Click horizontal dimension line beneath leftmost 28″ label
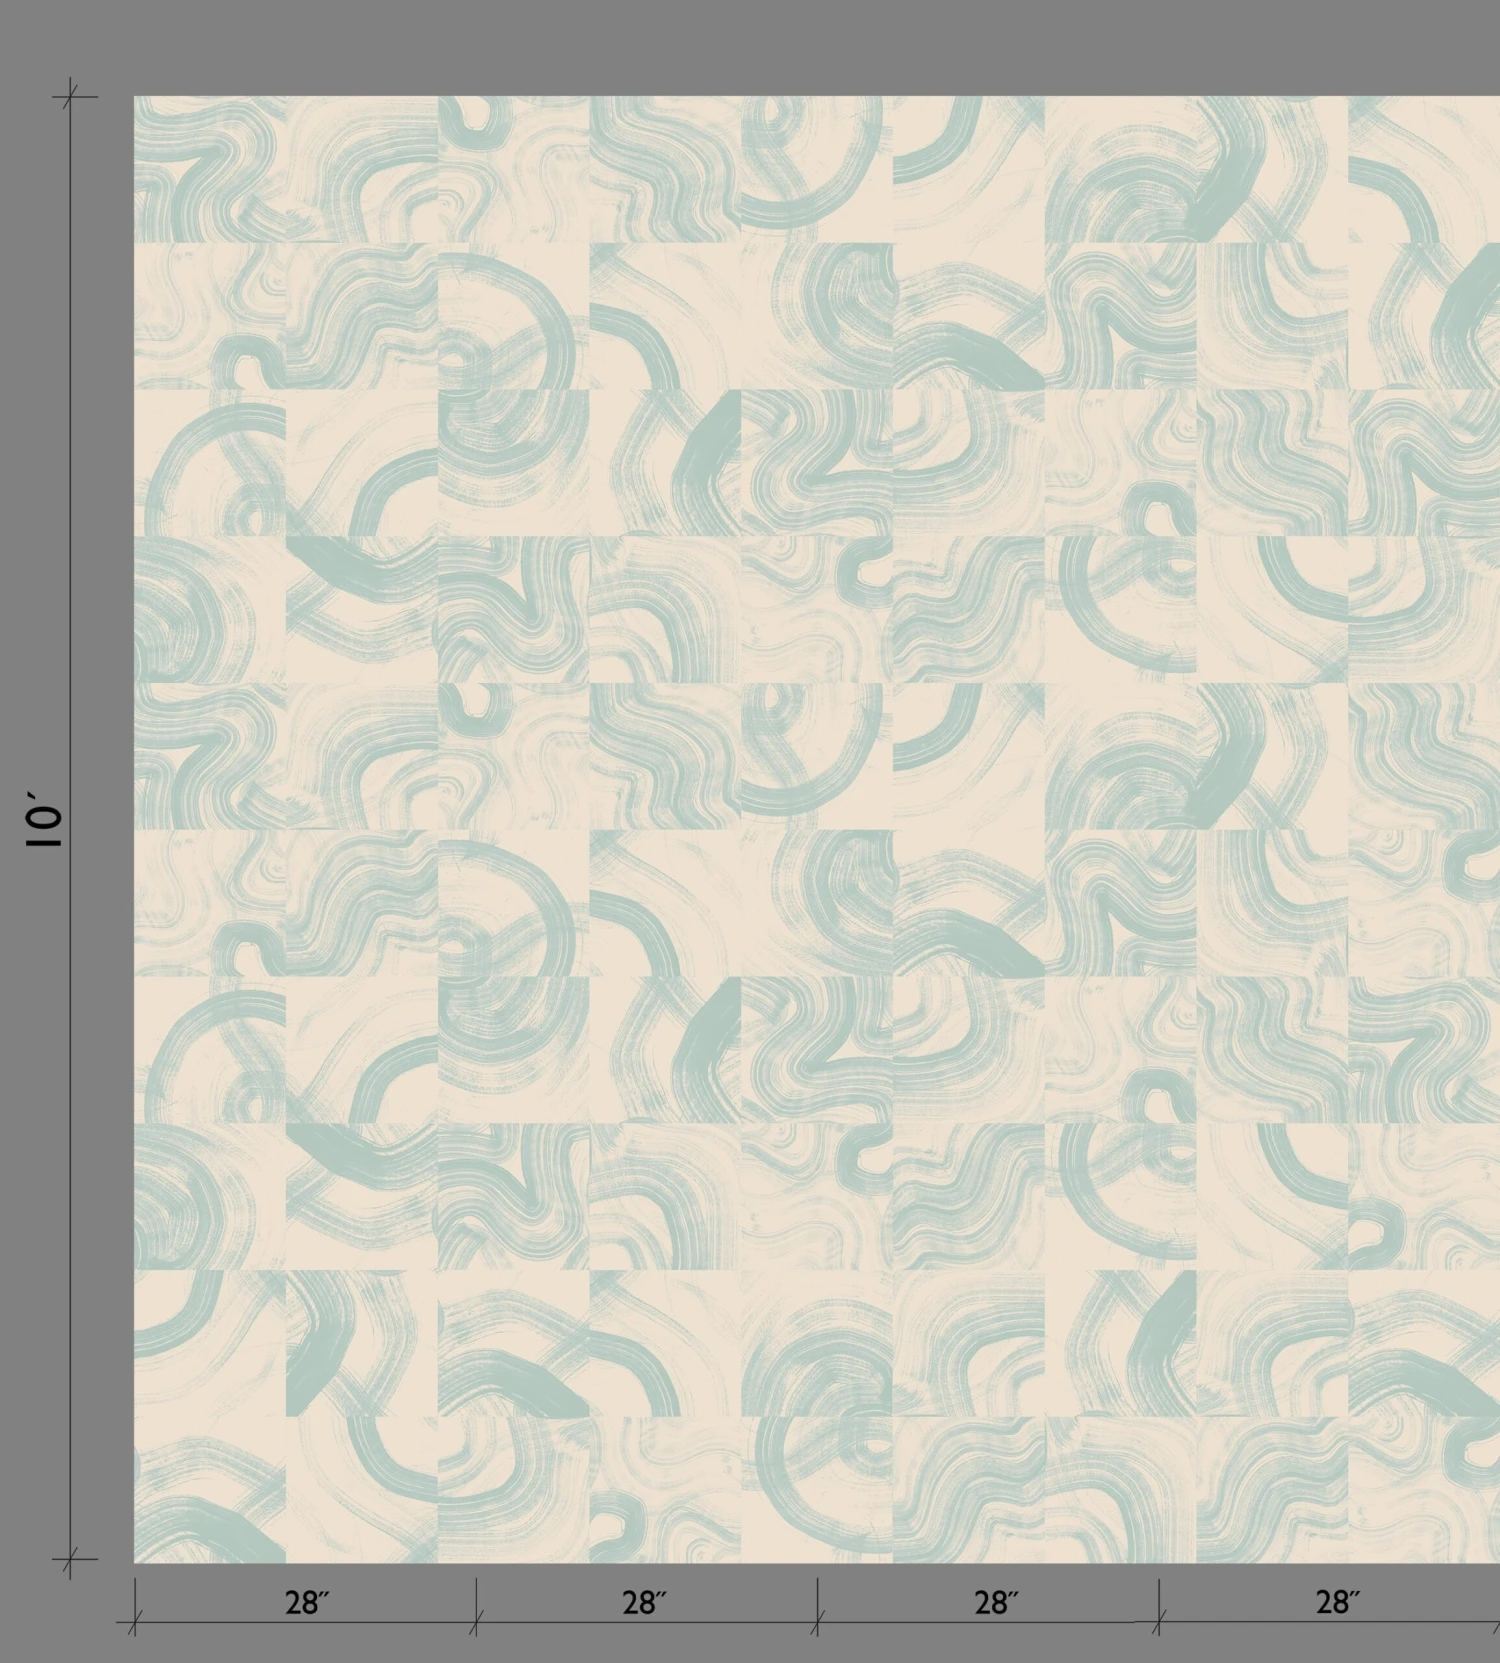 [307, 1623]
